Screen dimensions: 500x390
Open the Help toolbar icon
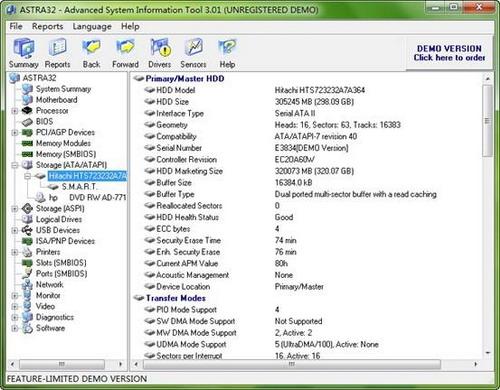coord(227,53)
